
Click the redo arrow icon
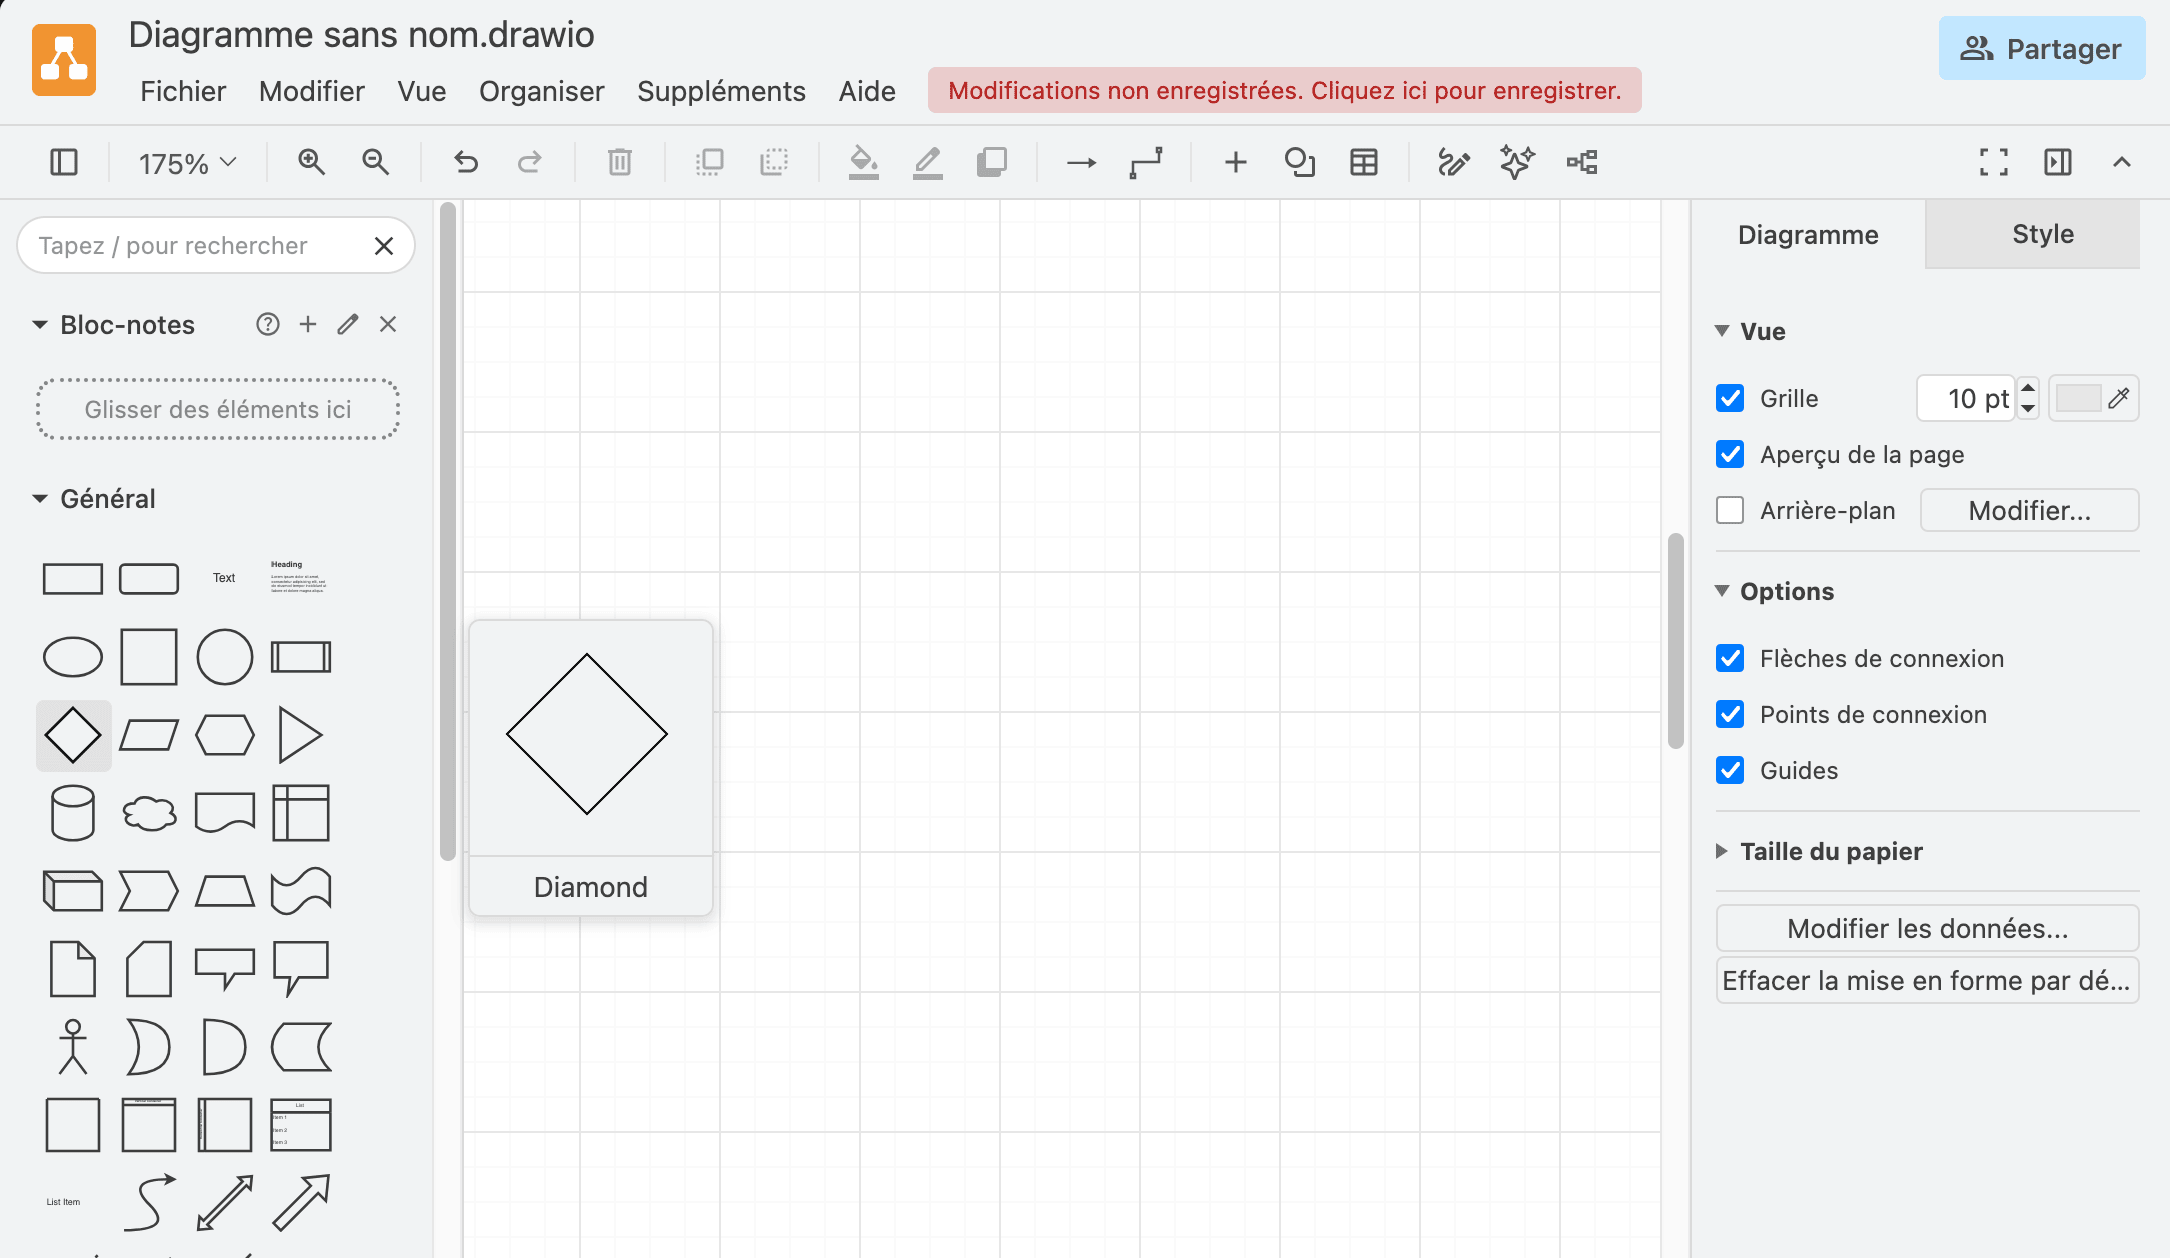pyautogui.click(x=530, y=162)
